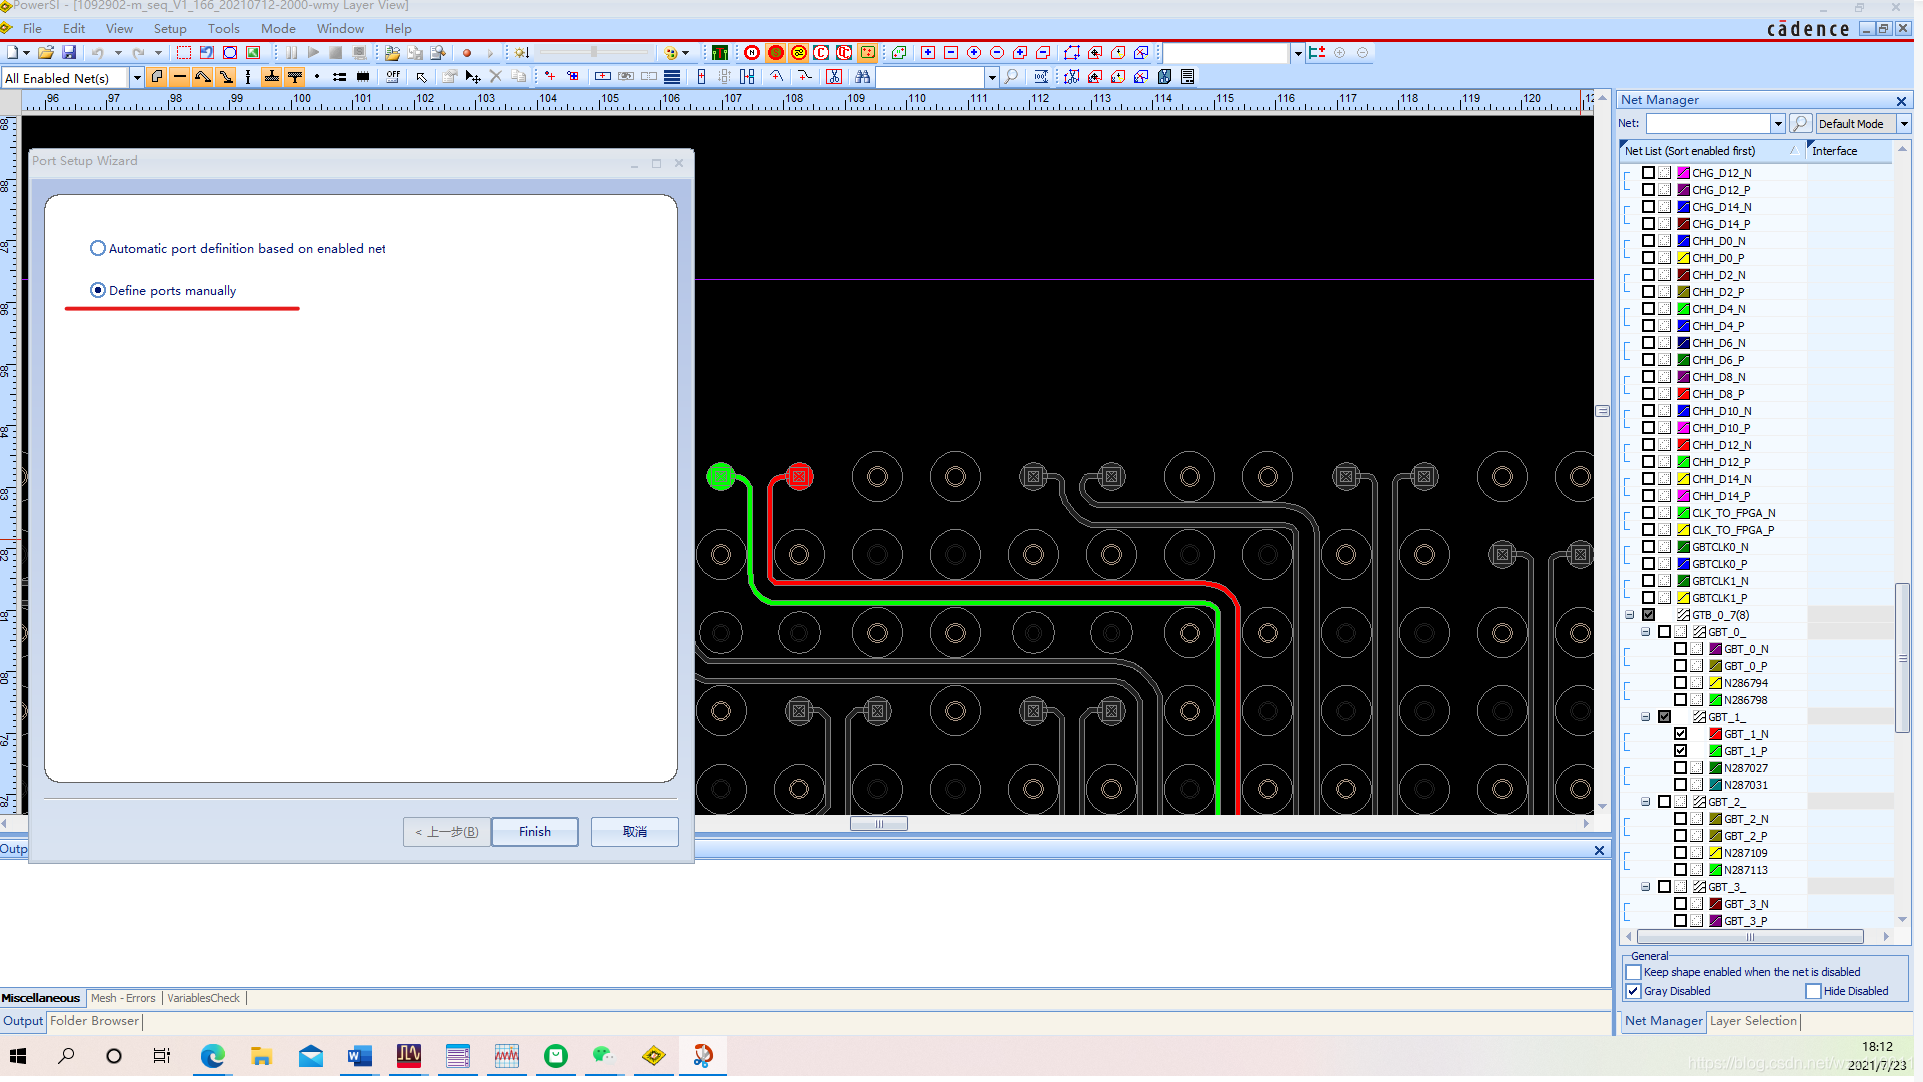1923x1082 pixels.
Task: Open the Setup menu
Action: (169, 28)
